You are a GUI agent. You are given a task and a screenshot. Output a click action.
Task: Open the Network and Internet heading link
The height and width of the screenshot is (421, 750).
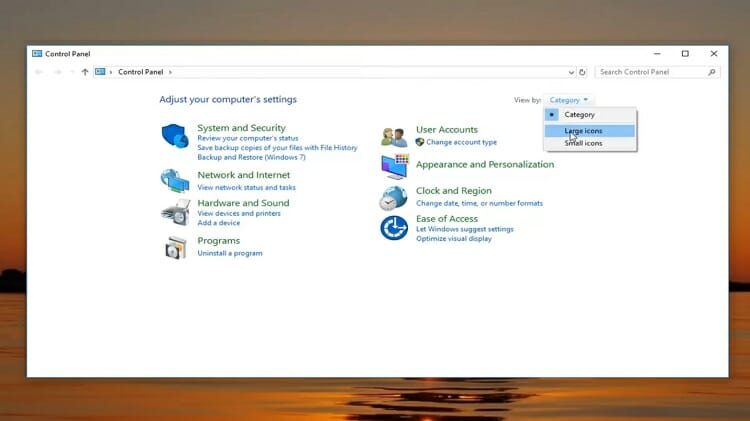243,175
